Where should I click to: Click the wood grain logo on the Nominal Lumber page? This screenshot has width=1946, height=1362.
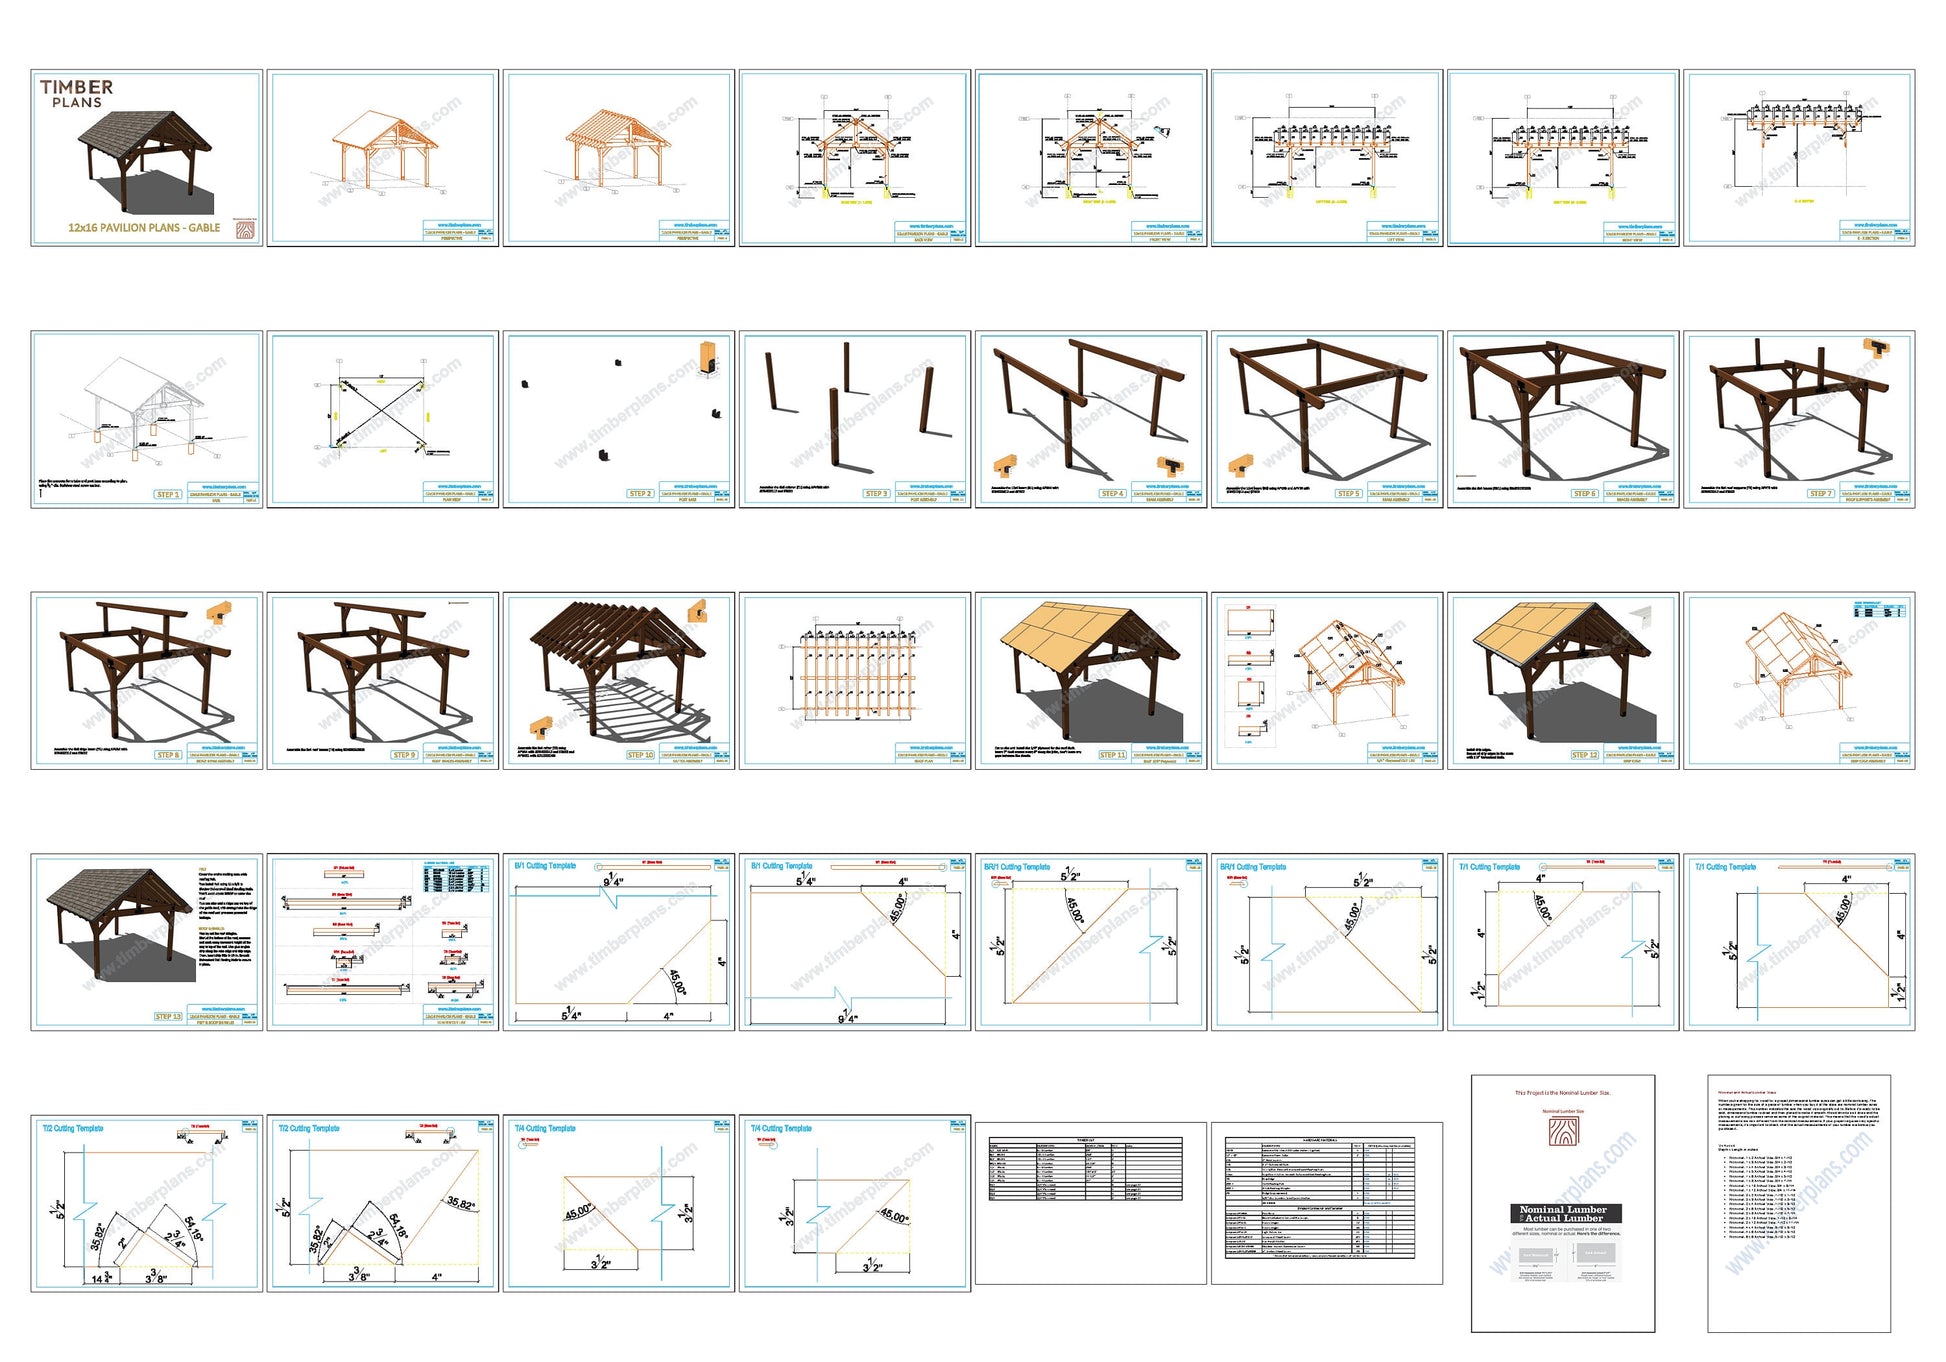tap(1564, 1133)
